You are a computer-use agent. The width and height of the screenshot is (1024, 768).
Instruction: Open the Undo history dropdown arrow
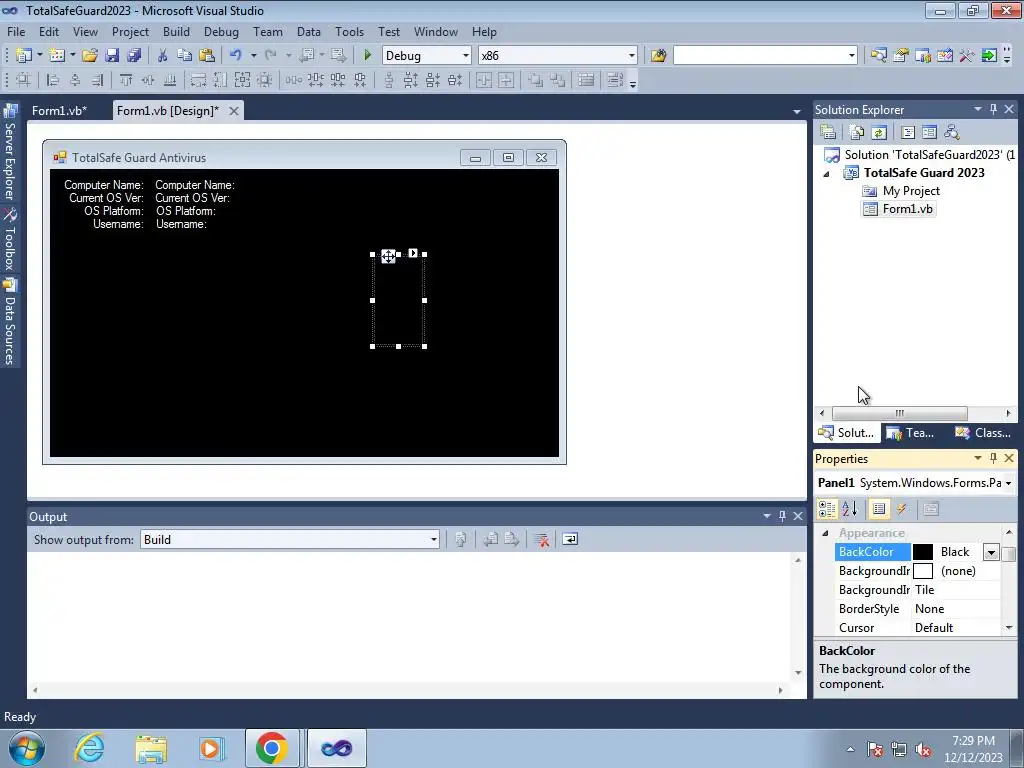tap(253, 56)
